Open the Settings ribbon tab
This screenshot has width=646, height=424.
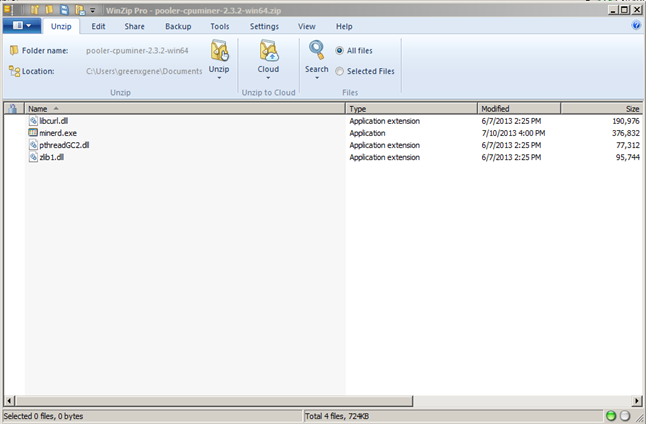point(264,26)
